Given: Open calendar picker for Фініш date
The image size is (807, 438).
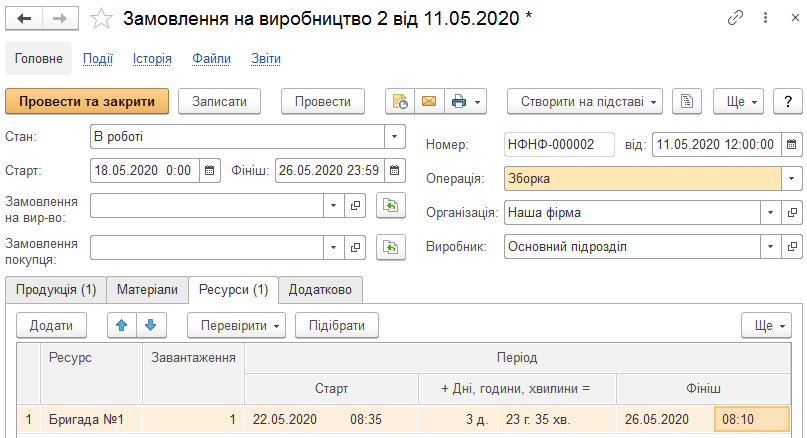Looking at the screenshot, I should (395, 170).
